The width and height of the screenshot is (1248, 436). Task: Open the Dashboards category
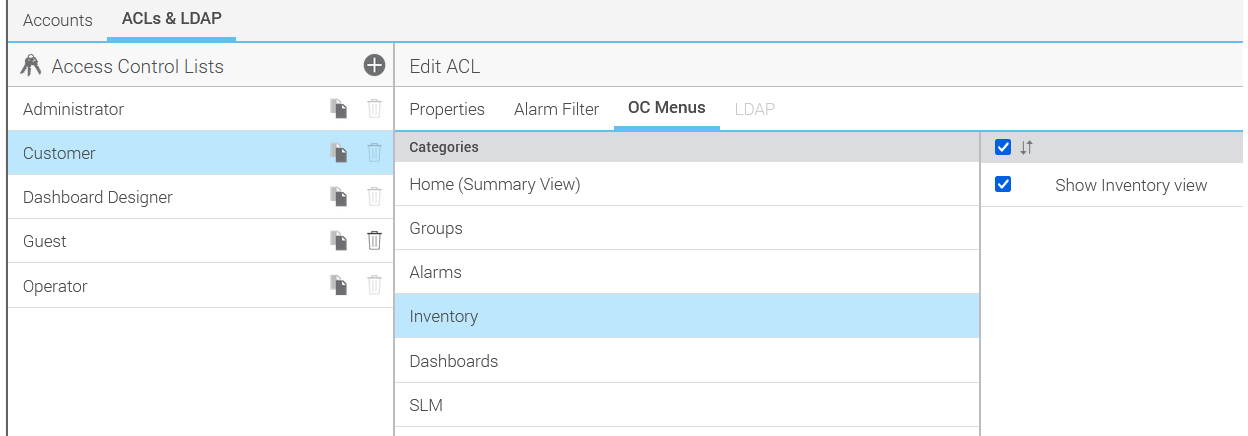(453, 361)
